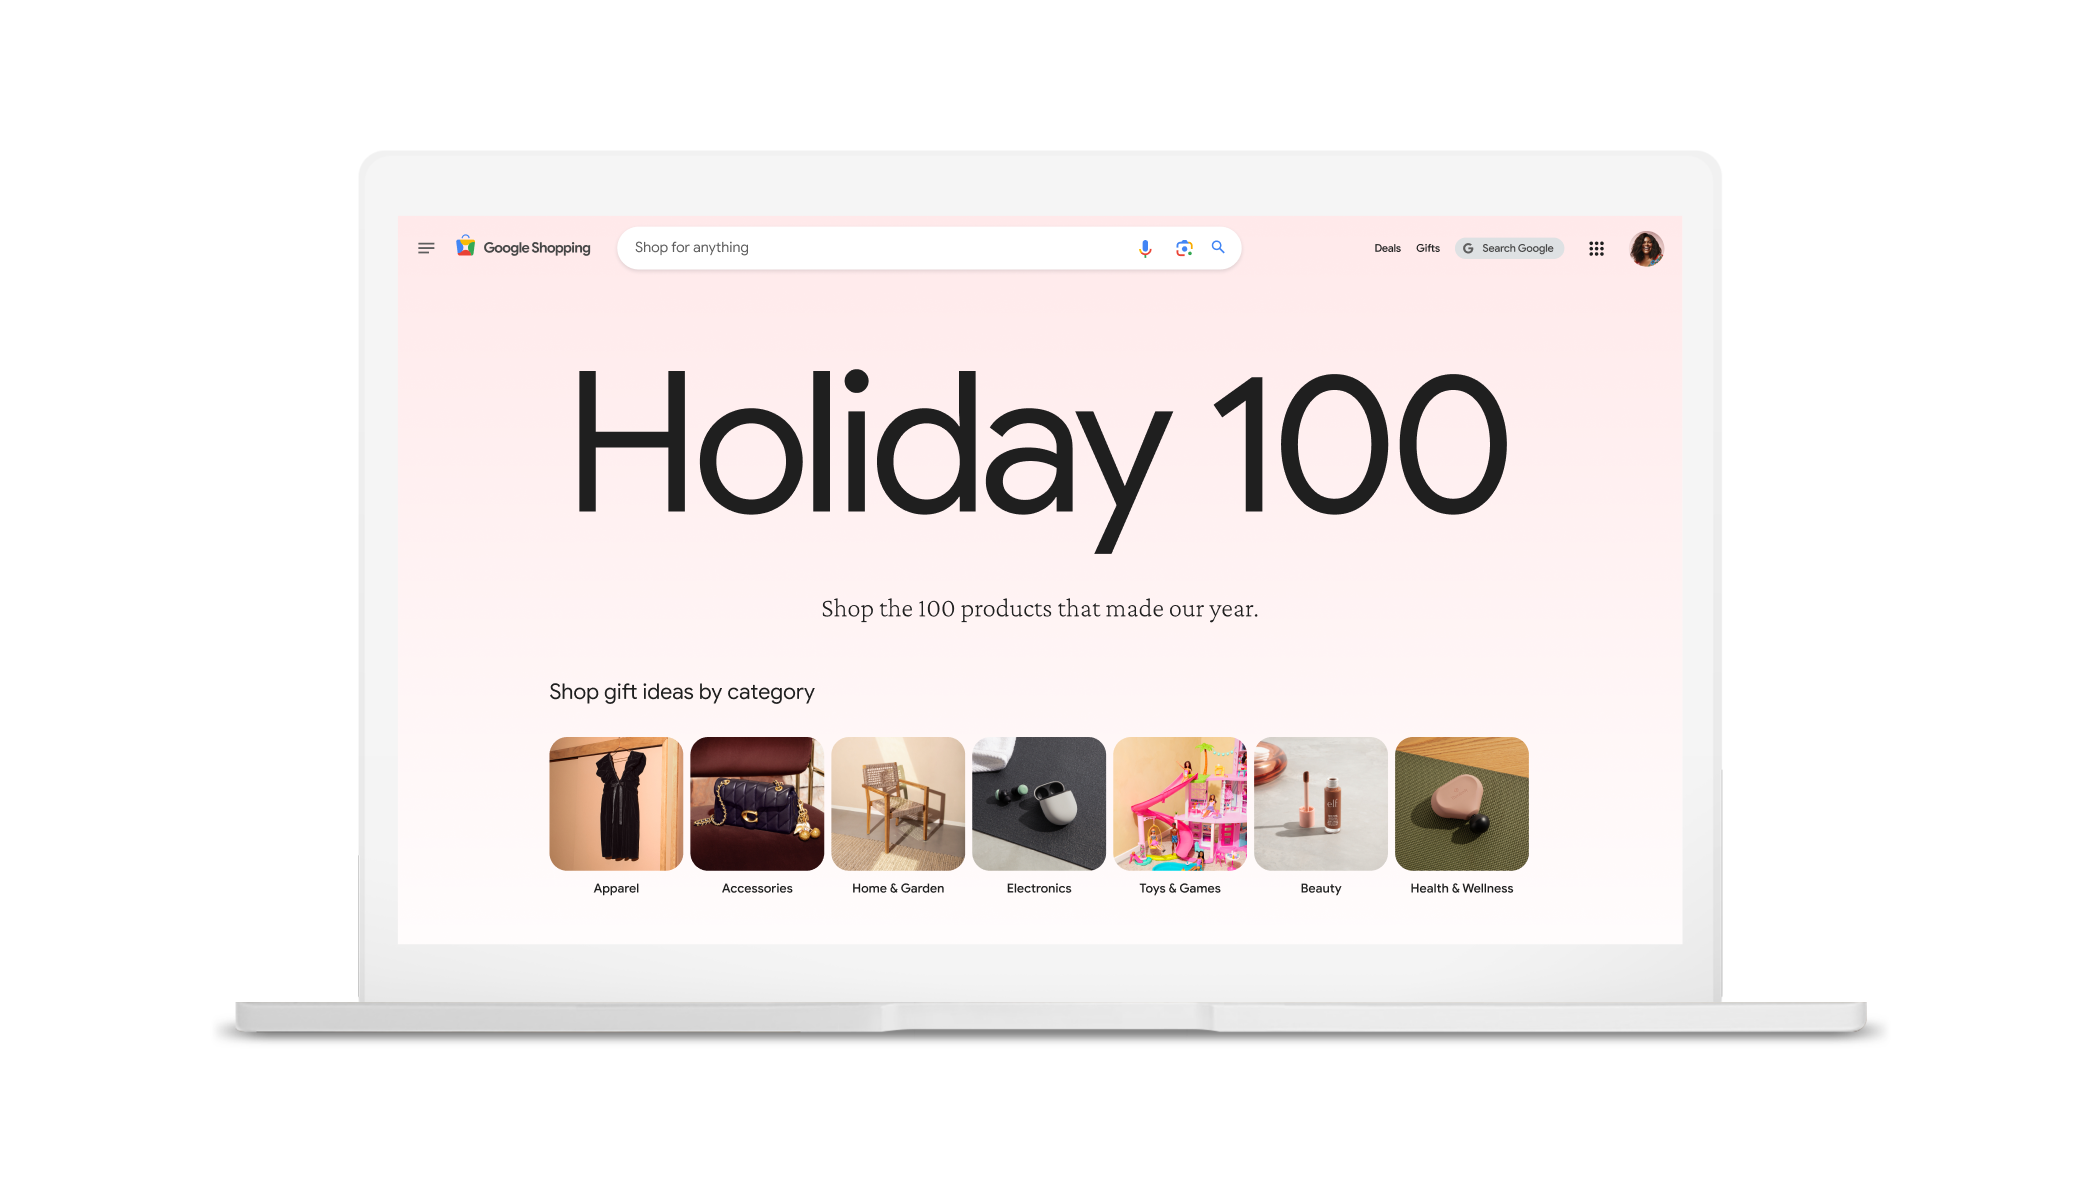Click the hamburger menu icon

coord(426,248)
